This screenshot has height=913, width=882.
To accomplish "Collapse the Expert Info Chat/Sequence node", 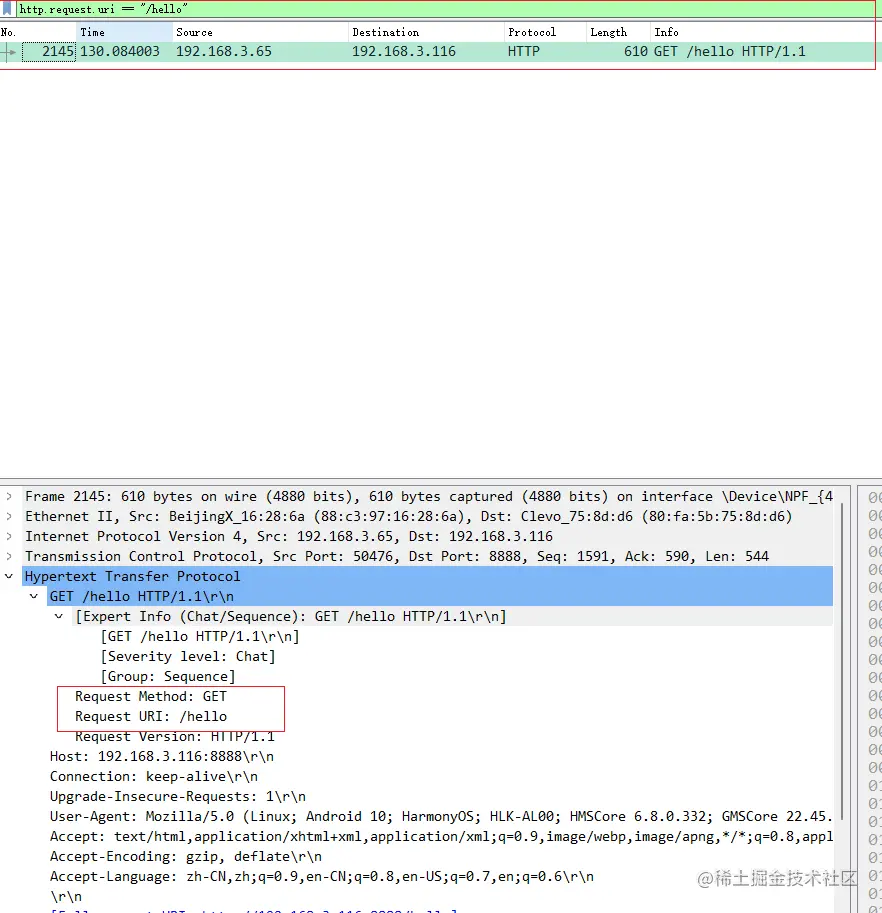I will [x=59, y=616].
